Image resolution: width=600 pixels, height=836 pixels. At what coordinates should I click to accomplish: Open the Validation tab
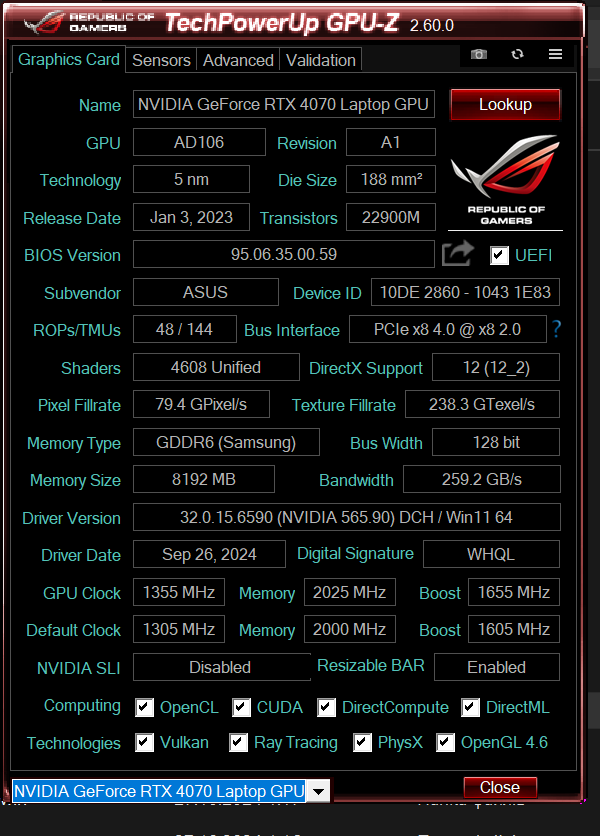[321, 60]
